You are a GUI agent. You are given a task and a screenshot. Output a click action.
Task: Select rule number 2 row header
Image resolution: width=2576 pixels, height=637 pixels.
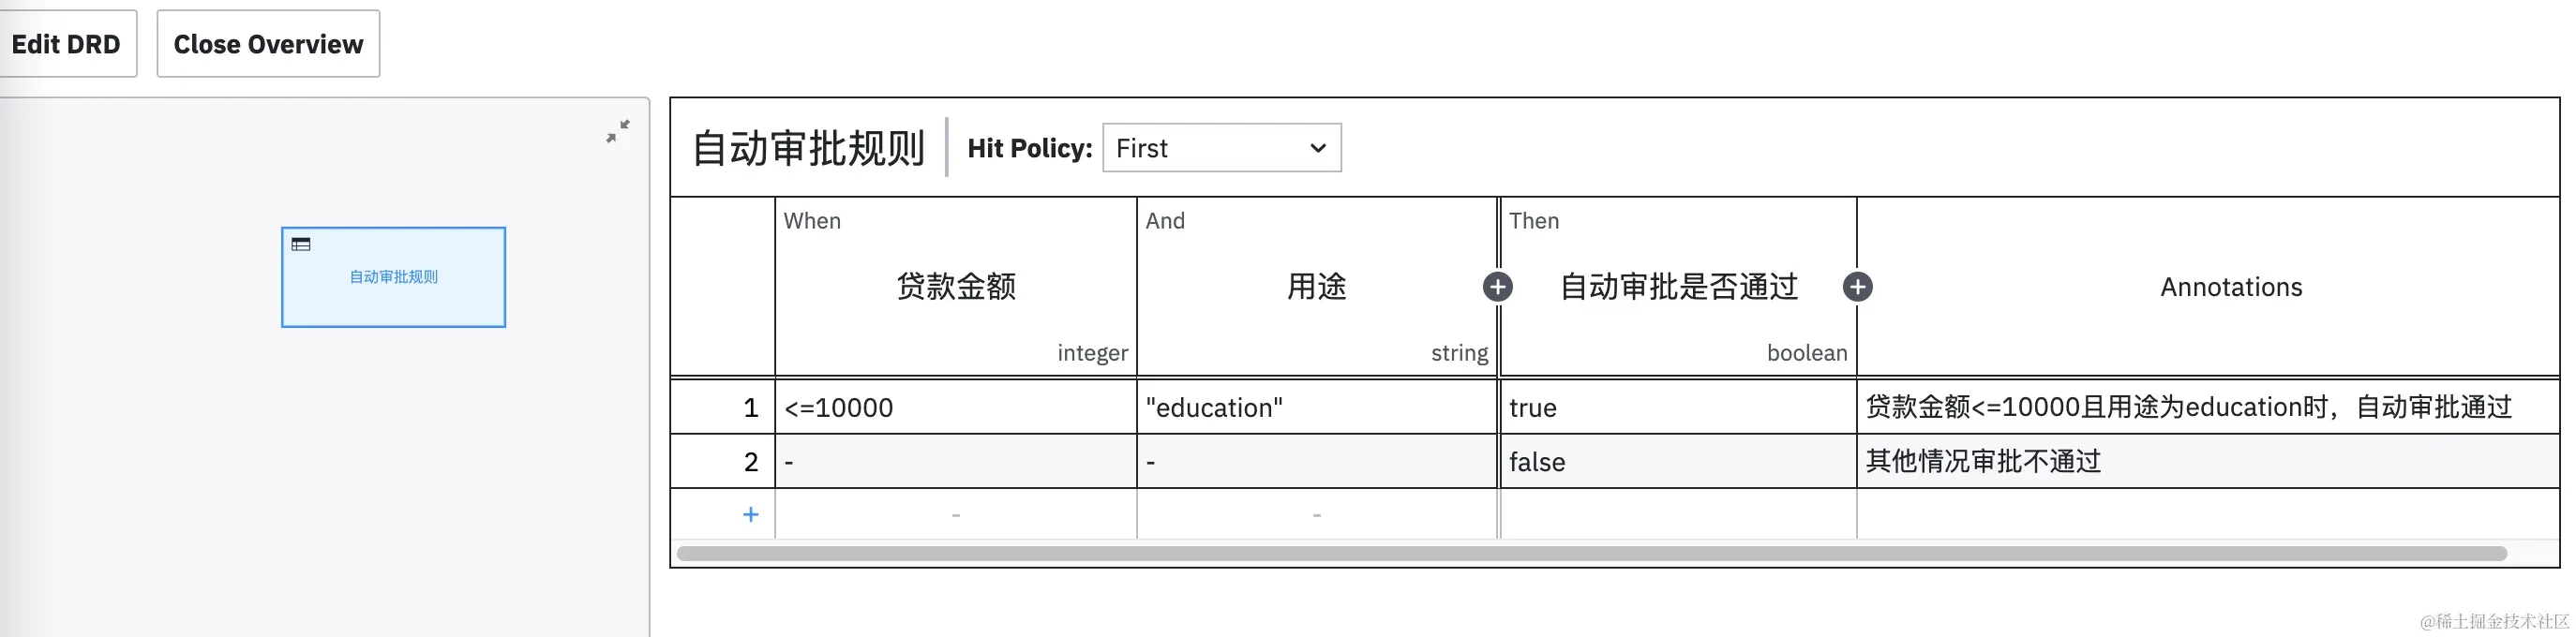(723, 462)
